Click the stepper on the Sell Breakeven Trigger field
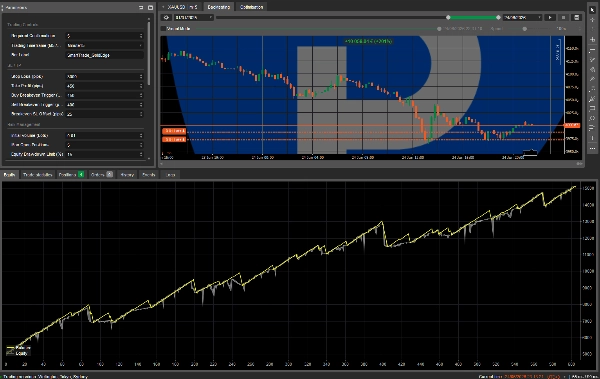Viewport: 600px width, 379px height. pos(141,105)
